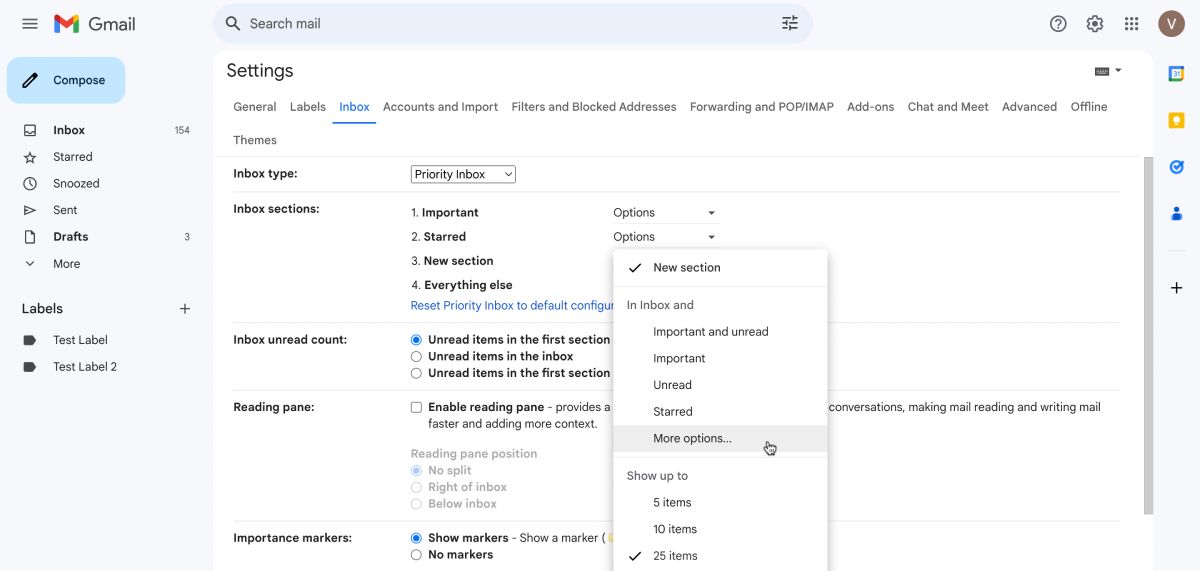
Task: Open the Inbox type dropdown
Action: 463,175
